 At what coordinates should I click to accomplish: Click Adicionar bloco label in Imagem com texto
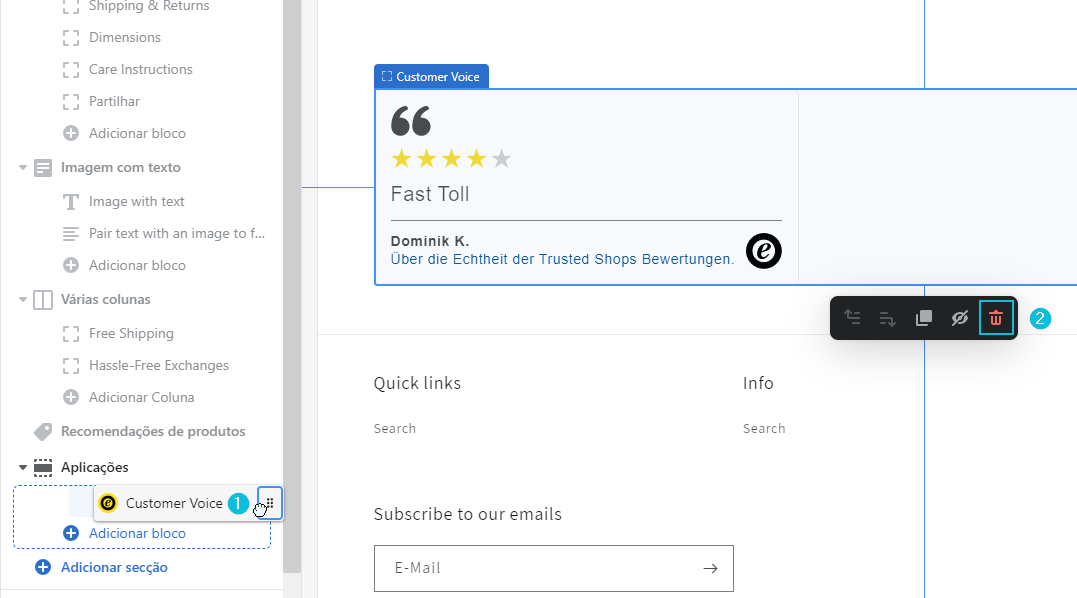[x=137, y=266]
